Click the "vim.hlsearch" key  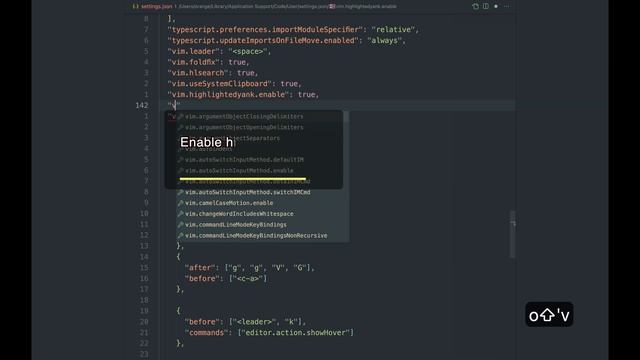[x=198, y=73]
